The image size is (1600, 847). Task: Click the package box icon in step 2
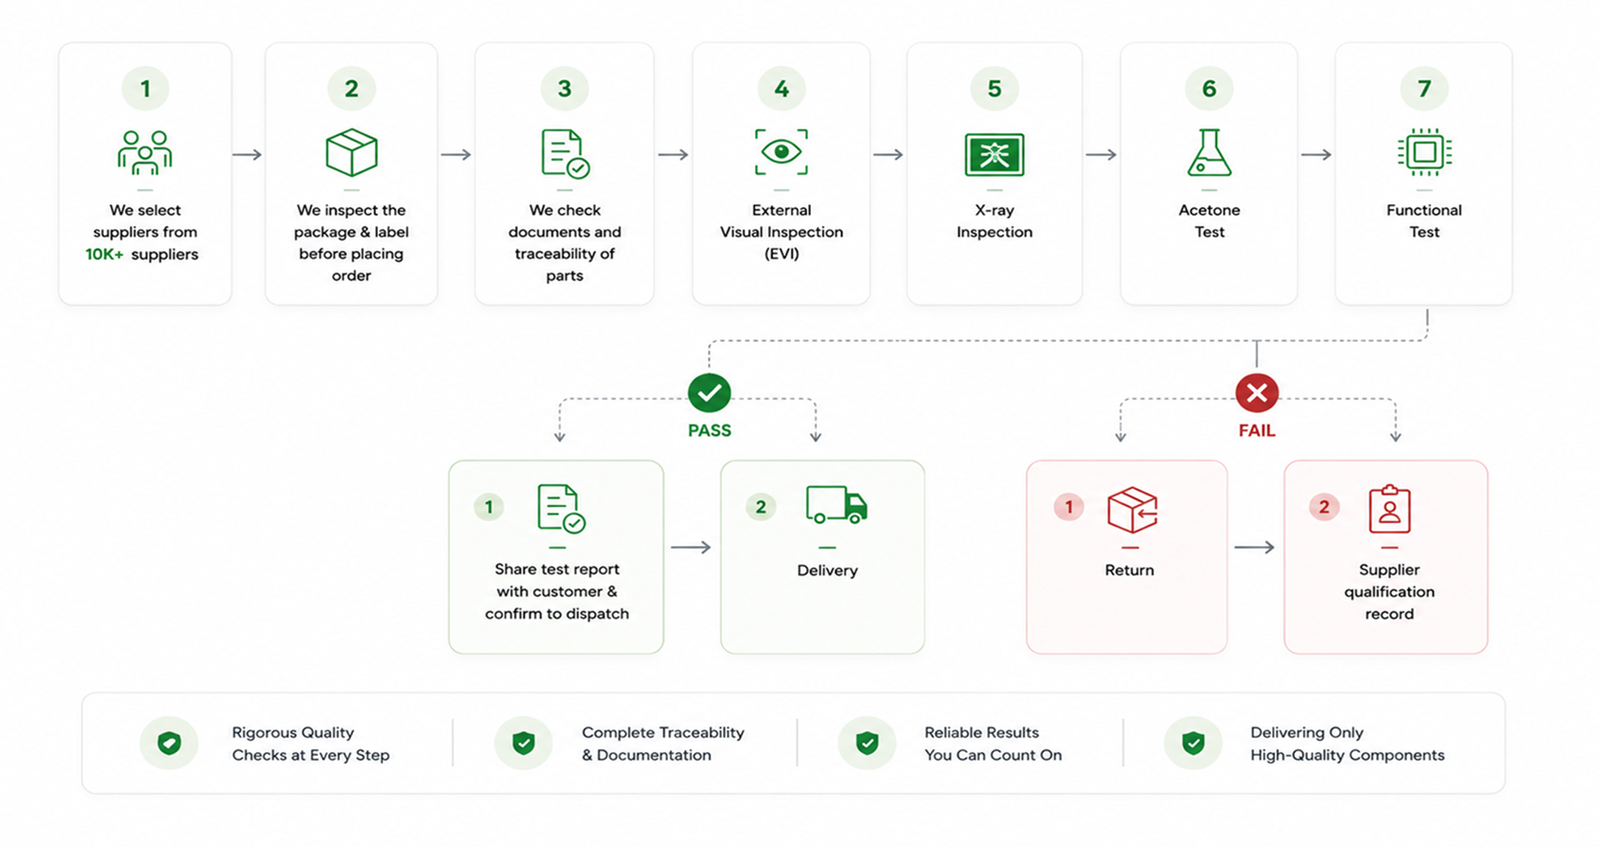(351, 153)
